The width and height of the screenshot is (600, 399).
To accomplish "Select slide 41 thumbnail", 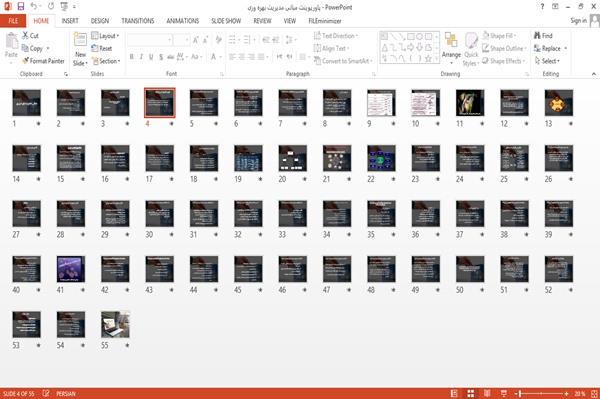I will [71, 269].
